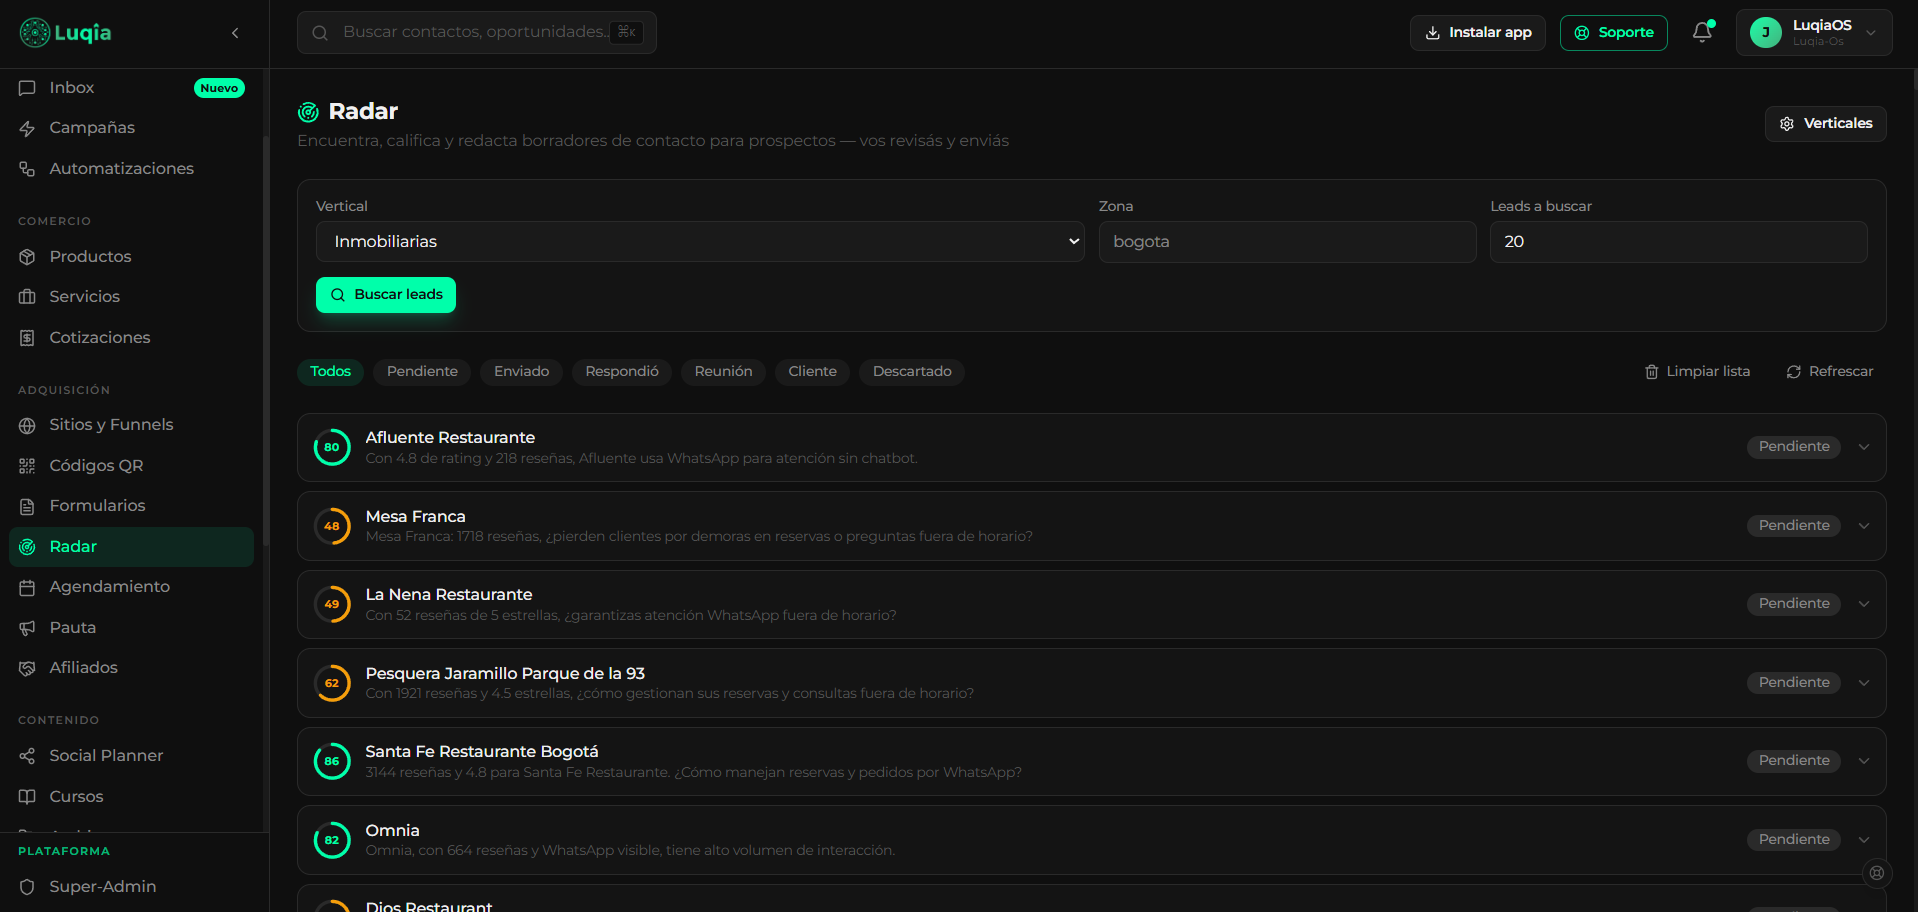Click the Radar icon in sidebar
This screenshot has width=1918, height=912.
point(27,547)
